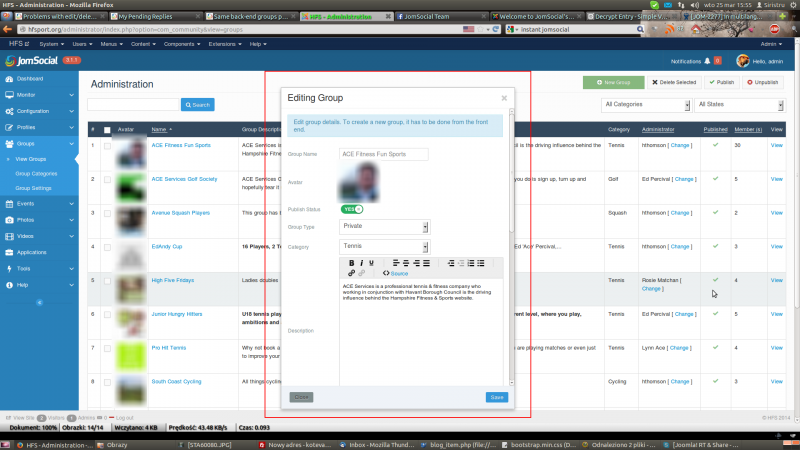Viewport: 800px width, 450px height.
Task: Click the system volume icon
Action: tap(694, 5)
